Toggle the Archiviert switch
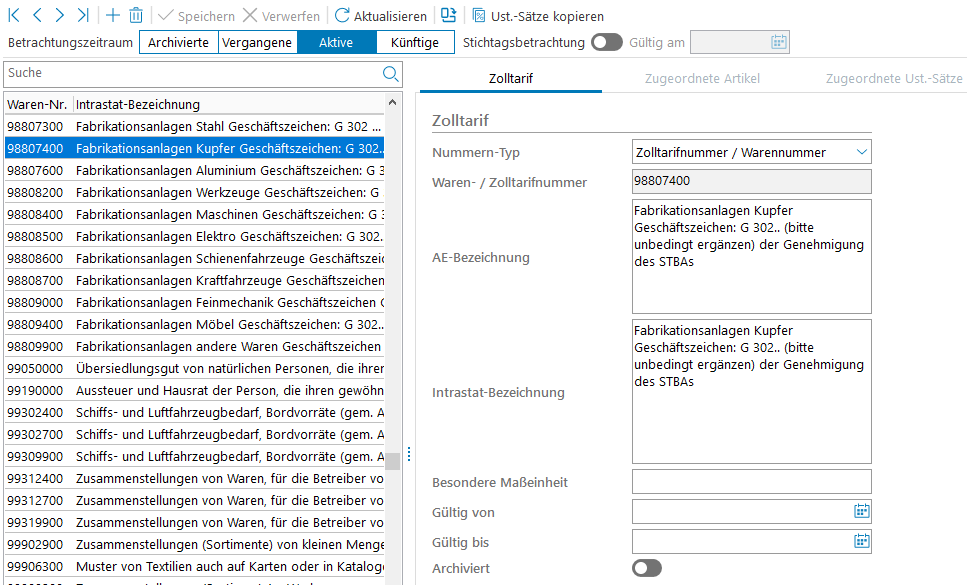 (x=647, y=568)
